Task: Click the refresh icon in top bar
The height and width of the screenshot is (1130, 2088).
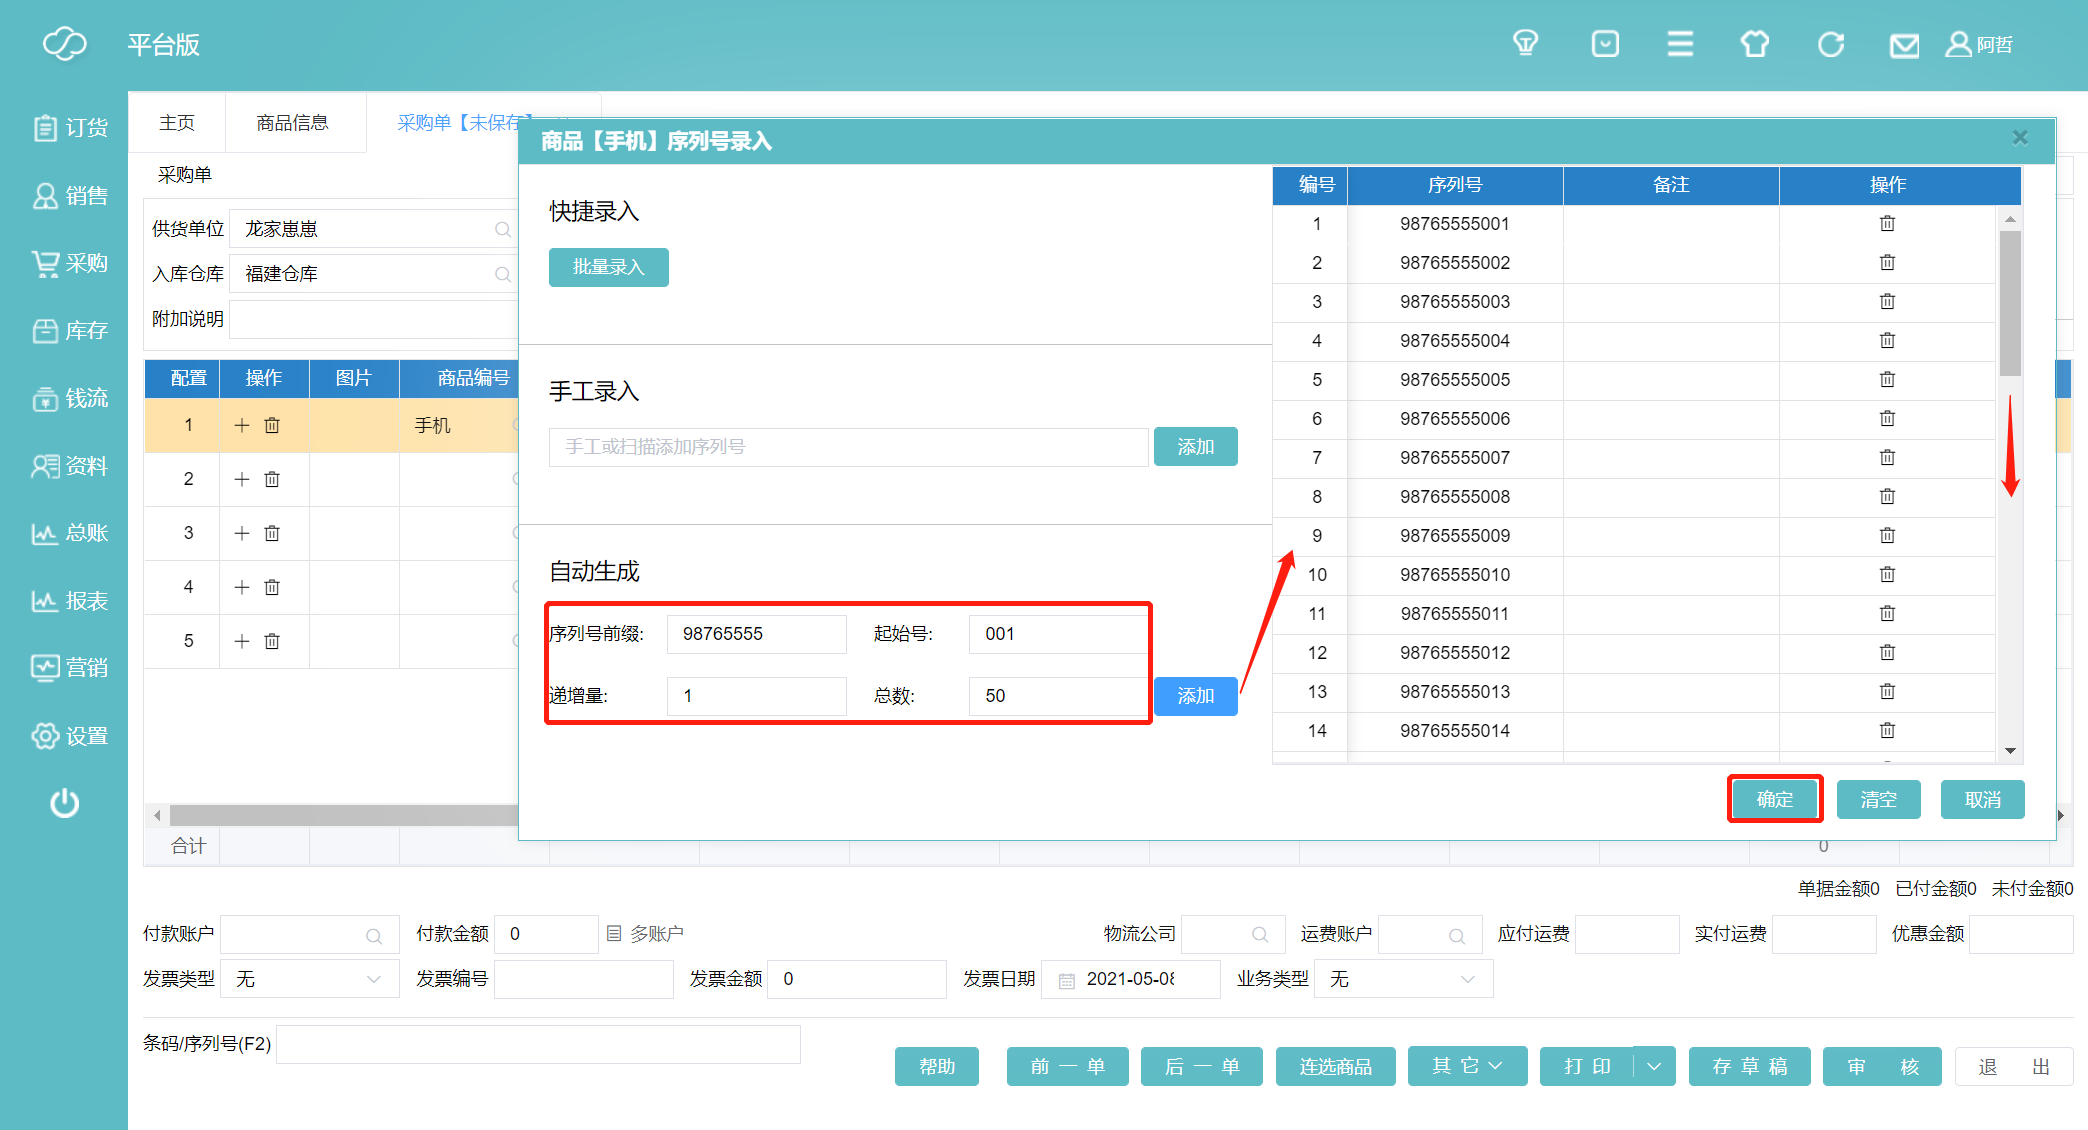Action: pyautogui.click(x=1830, y=45)
